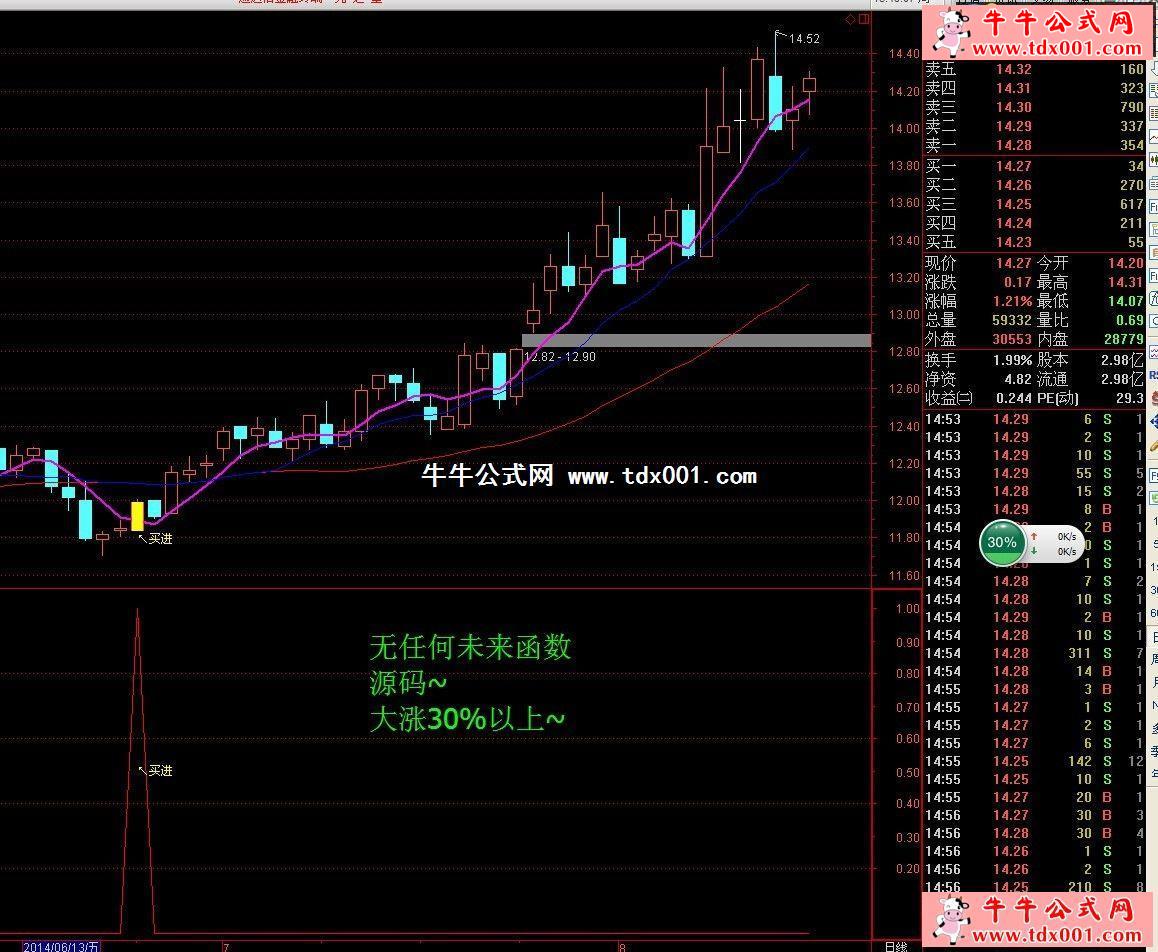Select the yellow buy-signal candlestick
Image resolution: width=1158 pixels, height=952 pixels.
coord(137,516)
